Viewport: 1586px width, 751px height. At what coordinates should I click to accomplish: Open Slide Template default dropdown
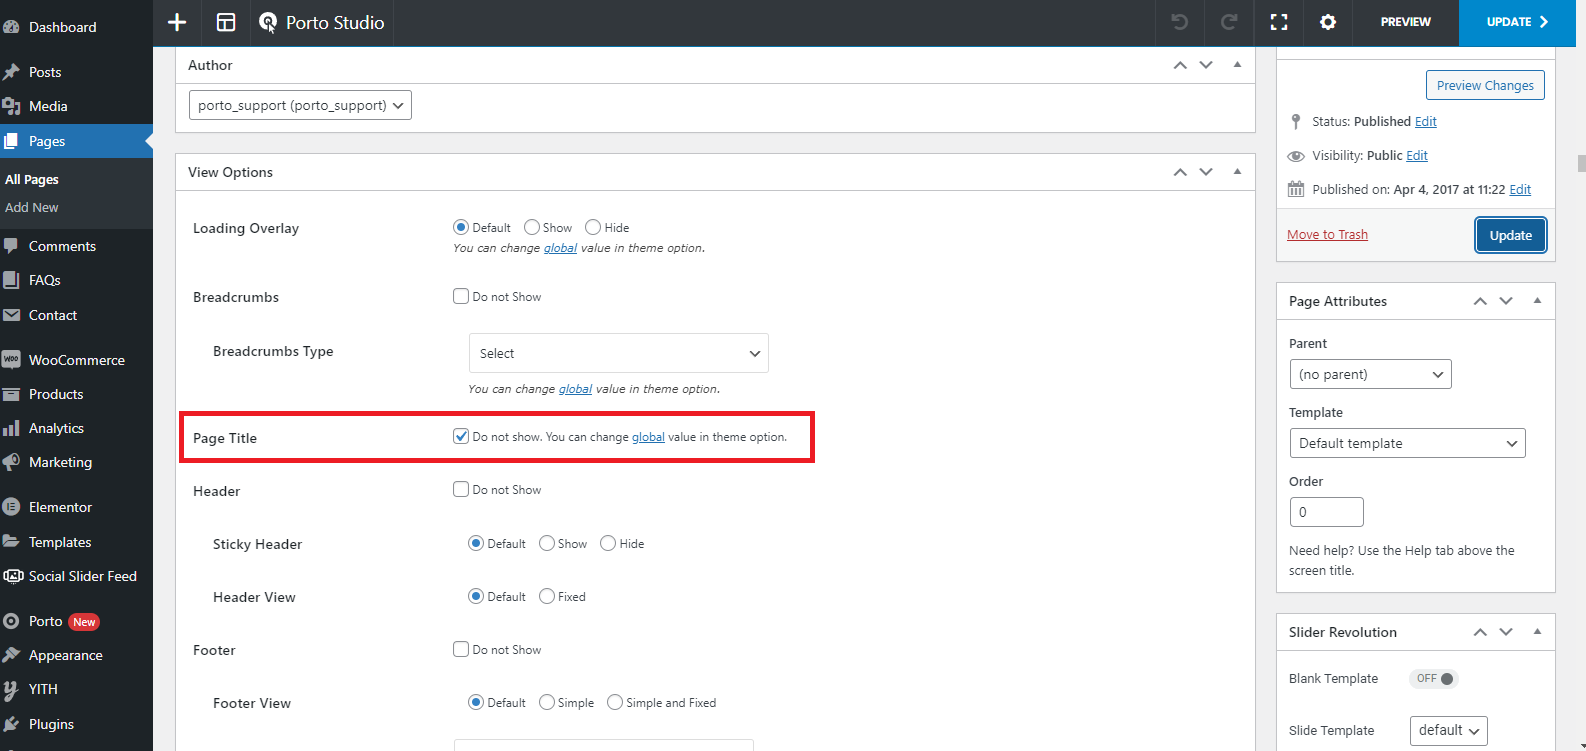point(1448,730)
